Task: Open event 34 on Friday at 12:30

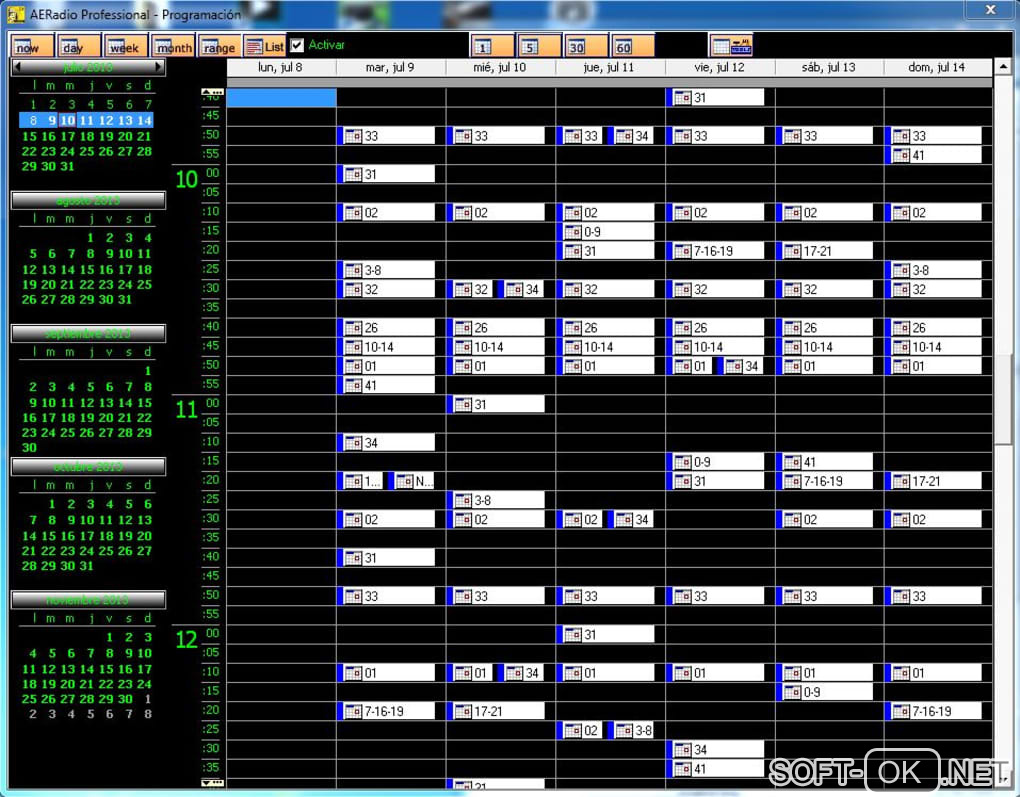Action: pos(715,750)
